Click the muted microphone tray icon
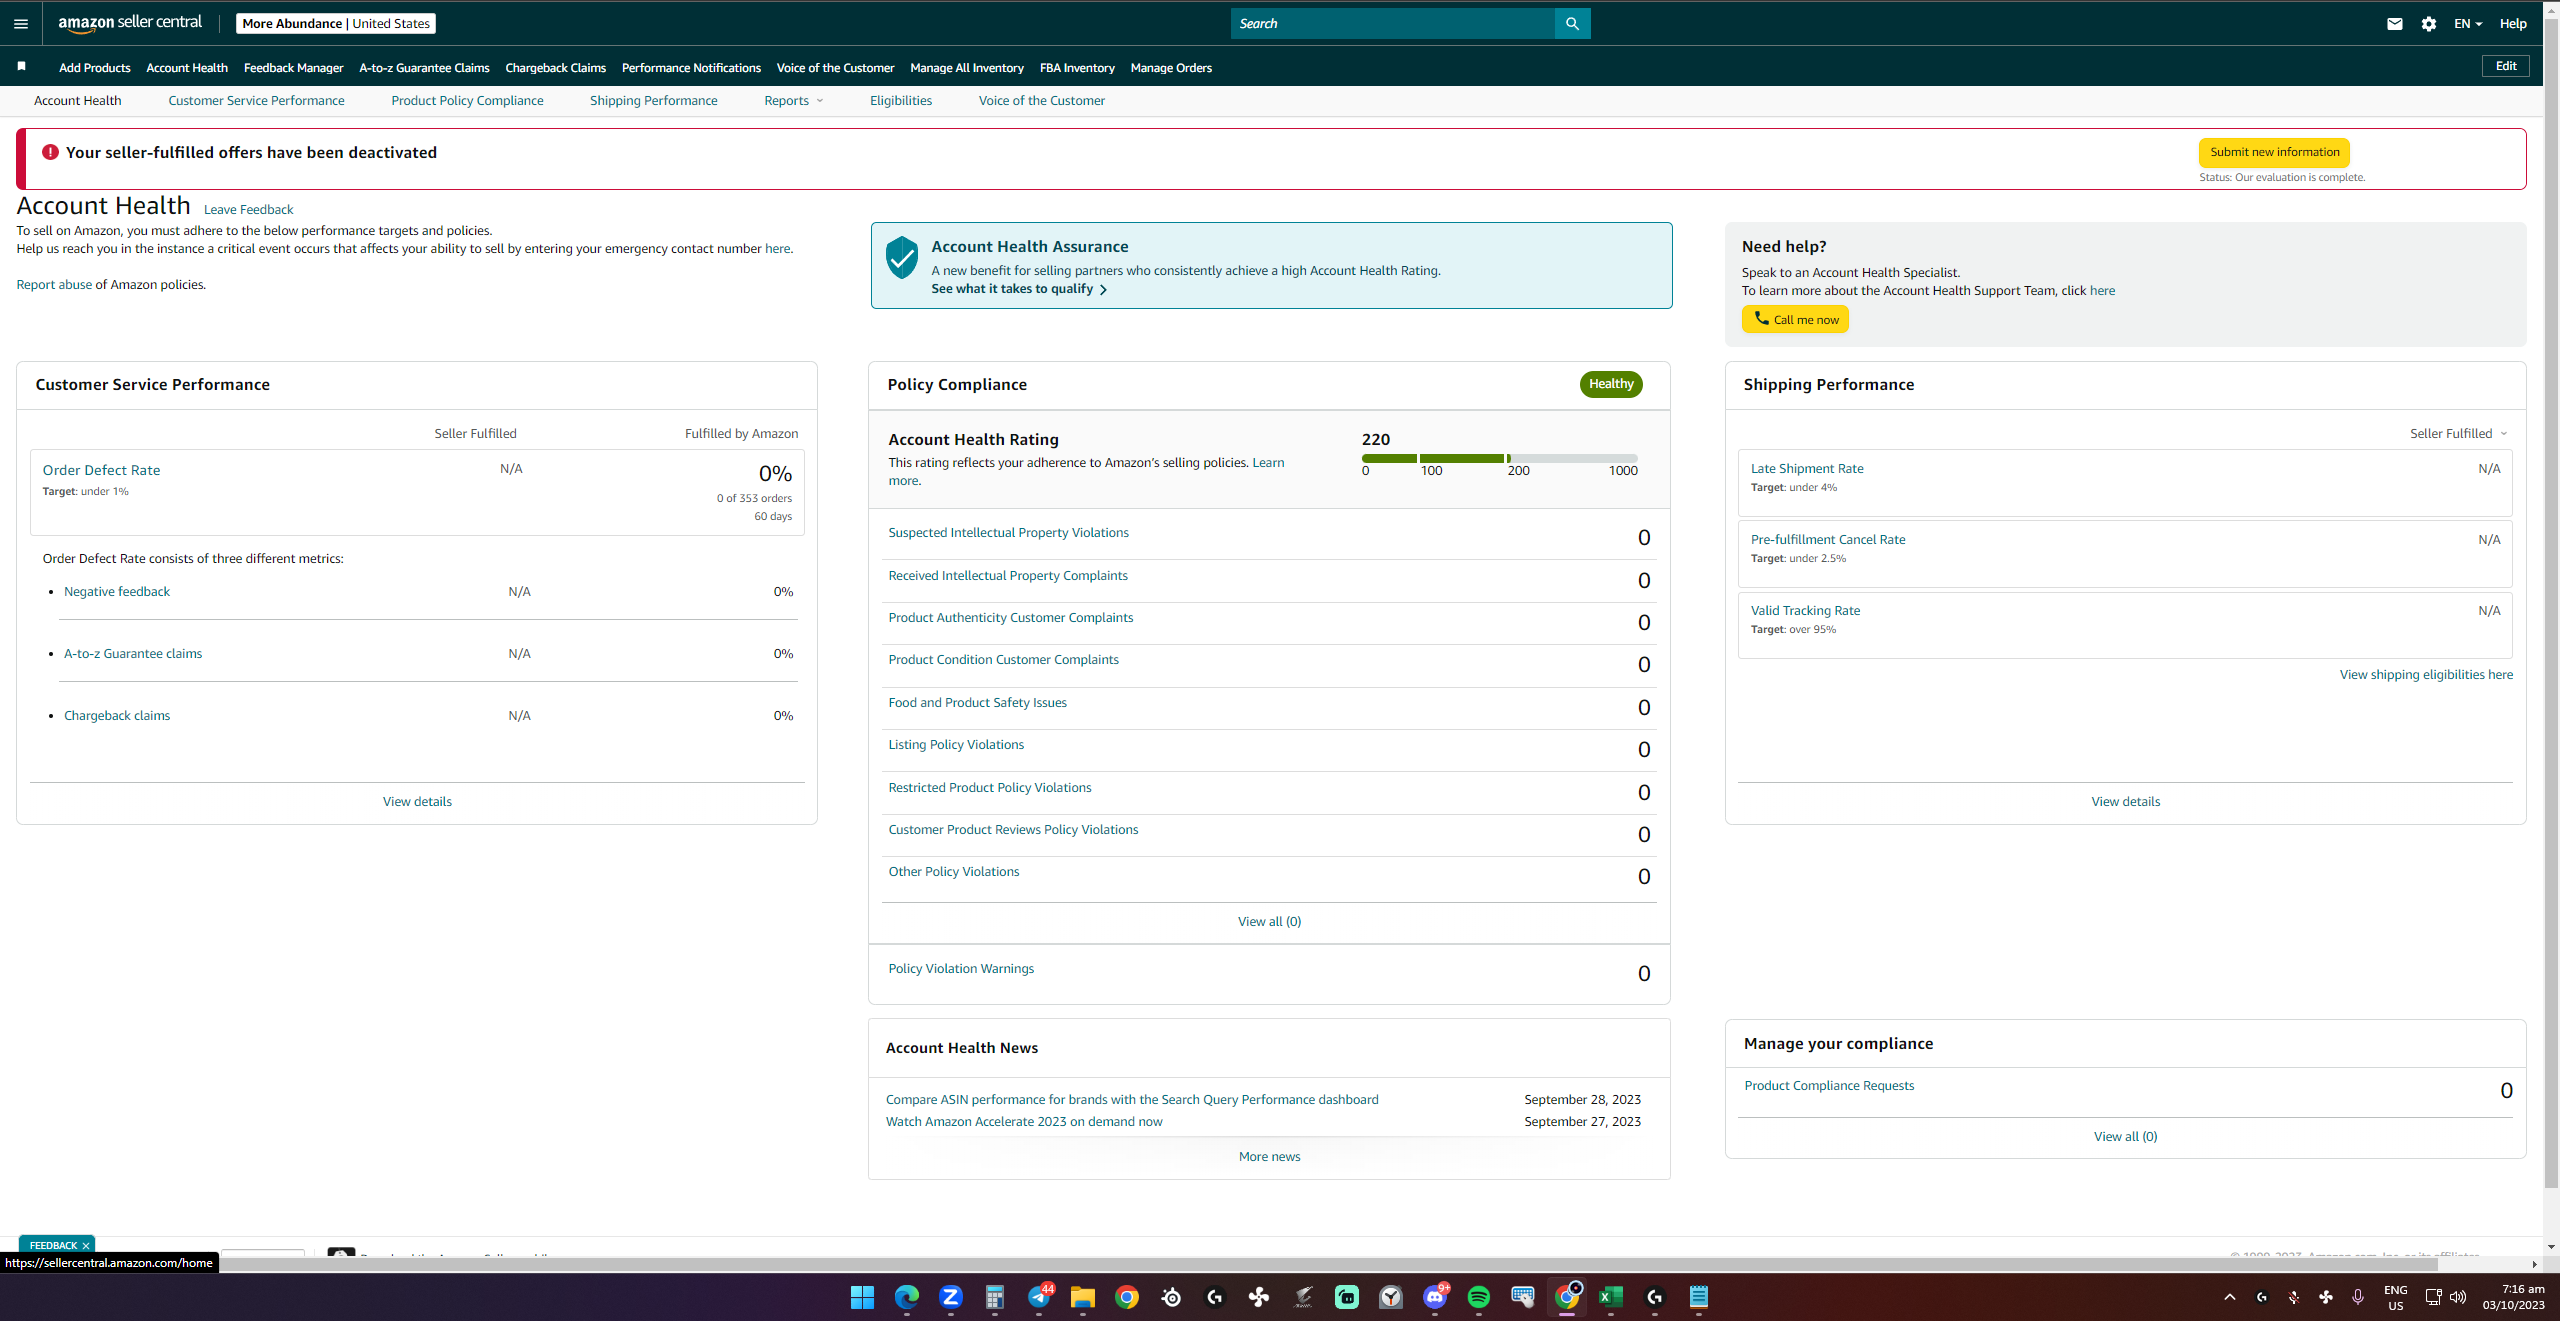Image resolution: width=2560 pixels, height=1321 pixels. (x=2294, y=1297)
